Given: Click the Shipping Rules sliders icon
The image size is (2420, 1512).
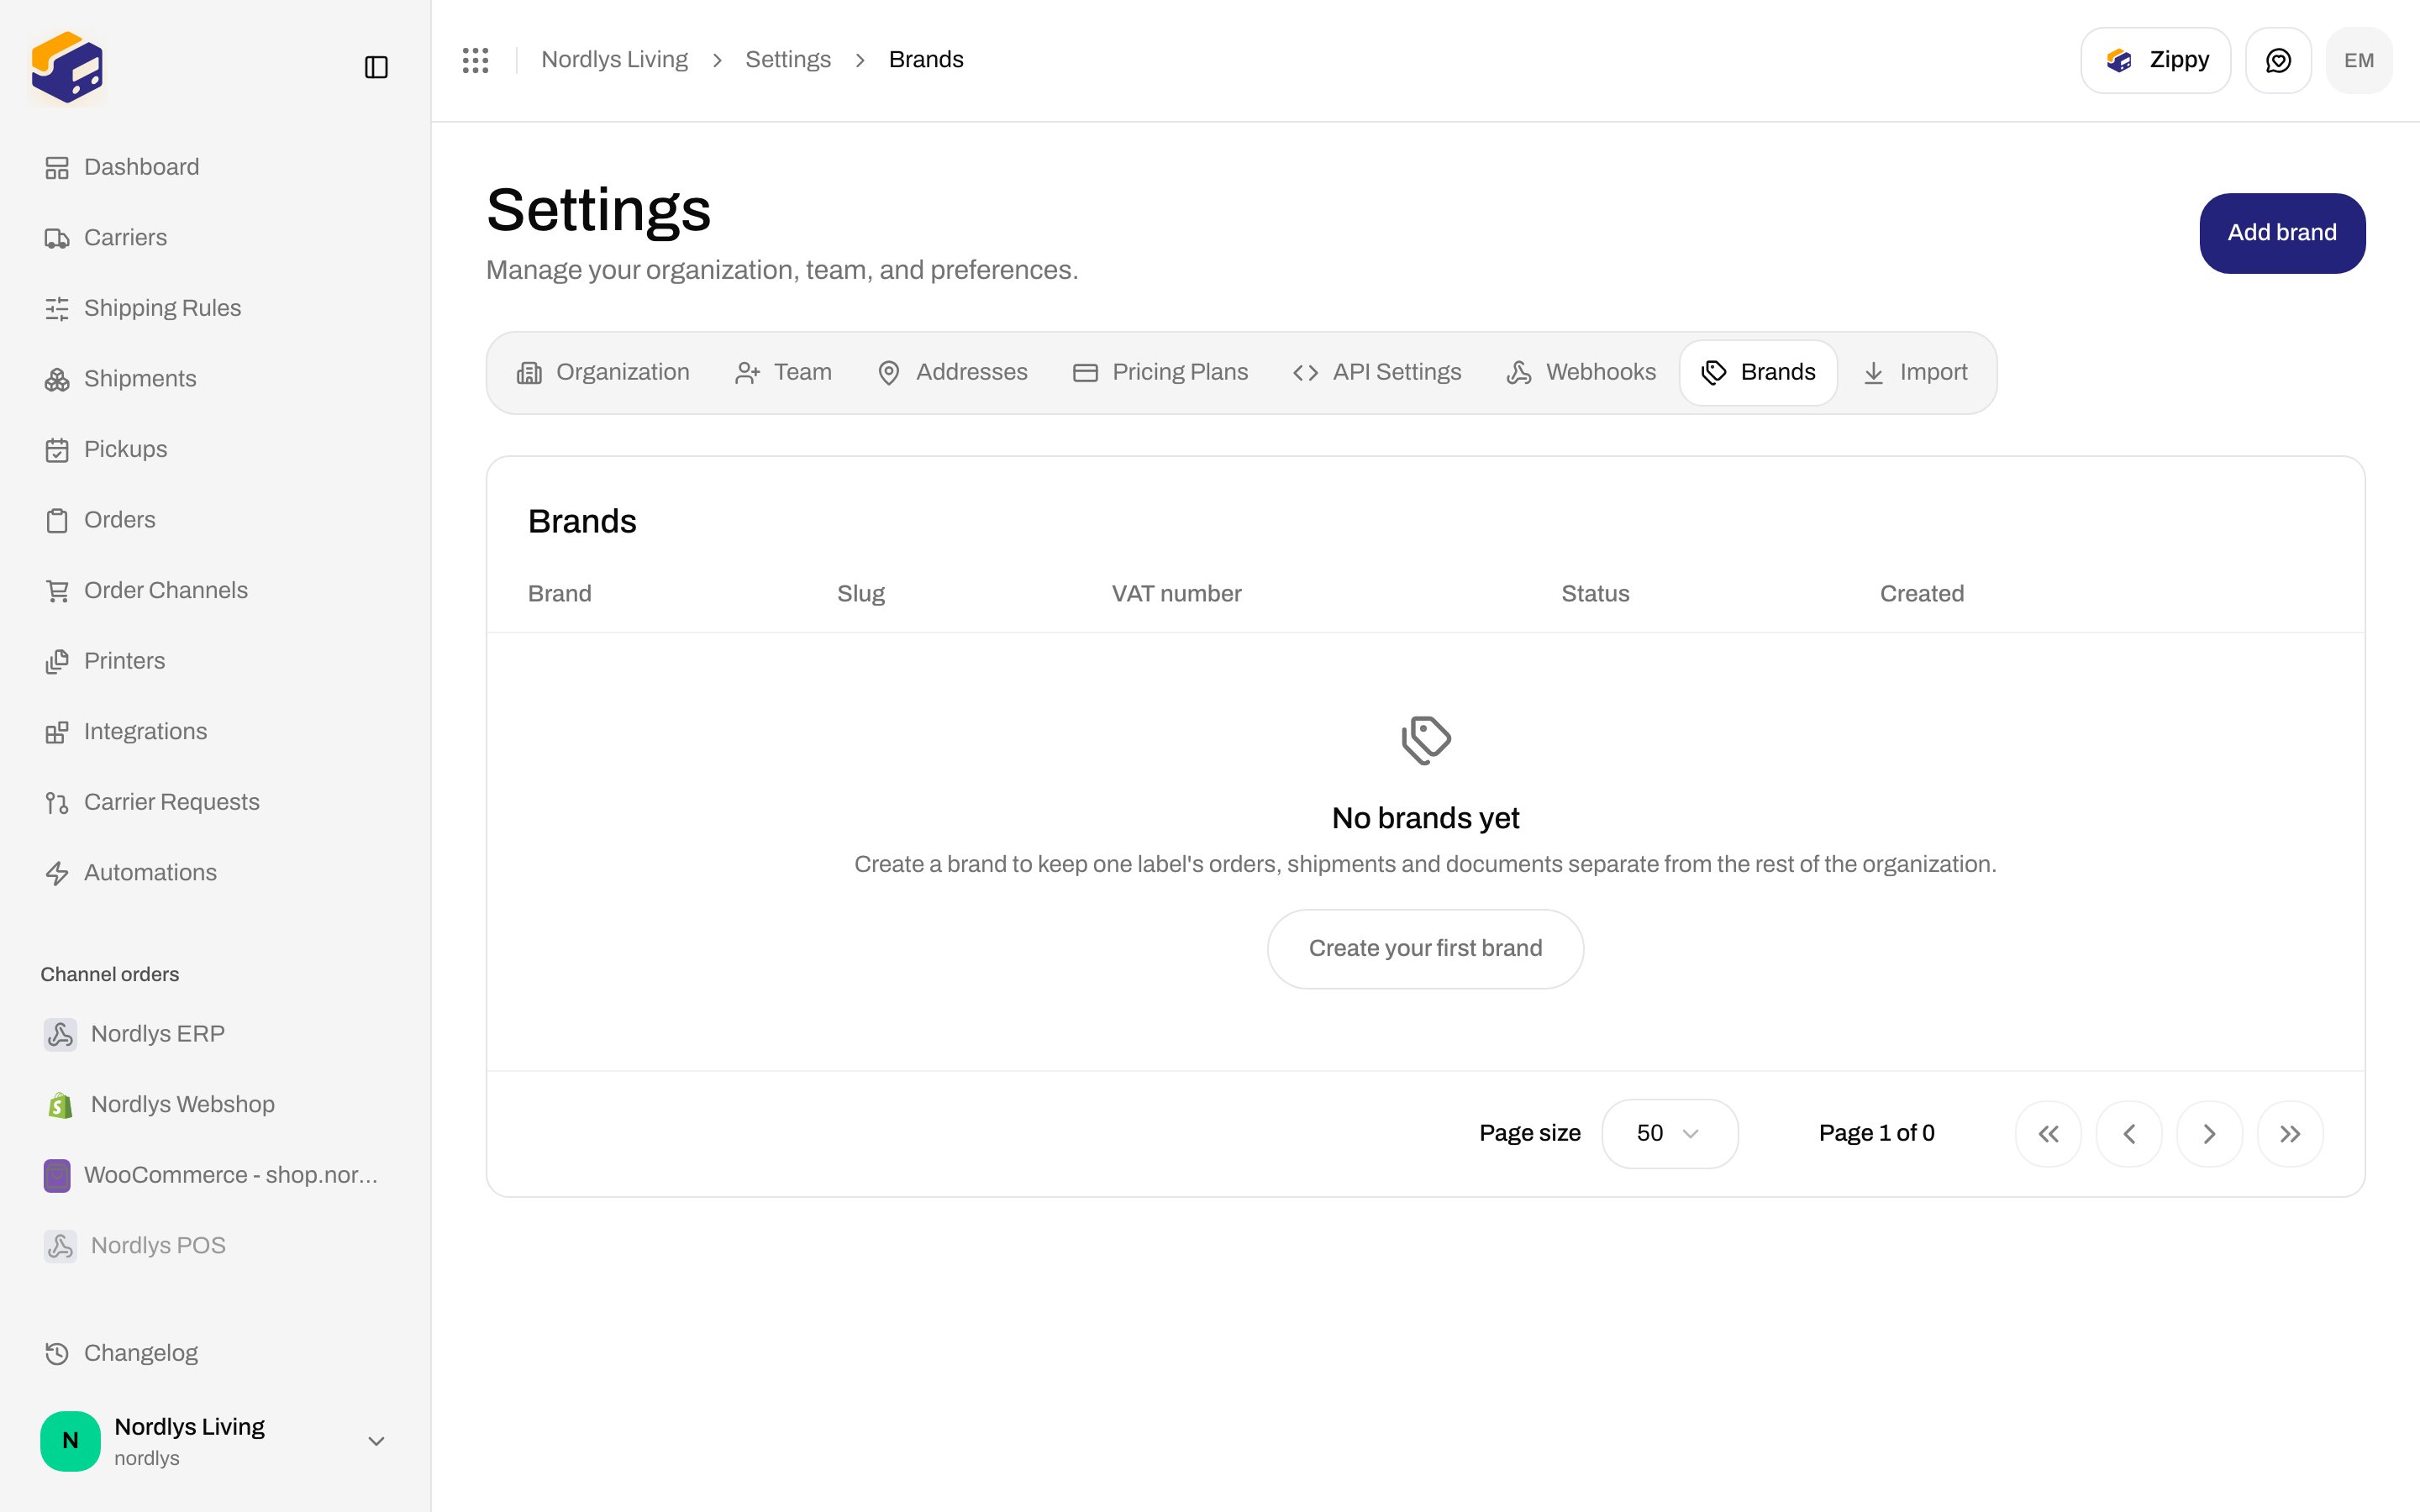Looking at the screenshot, I should (x=57, y=309).
